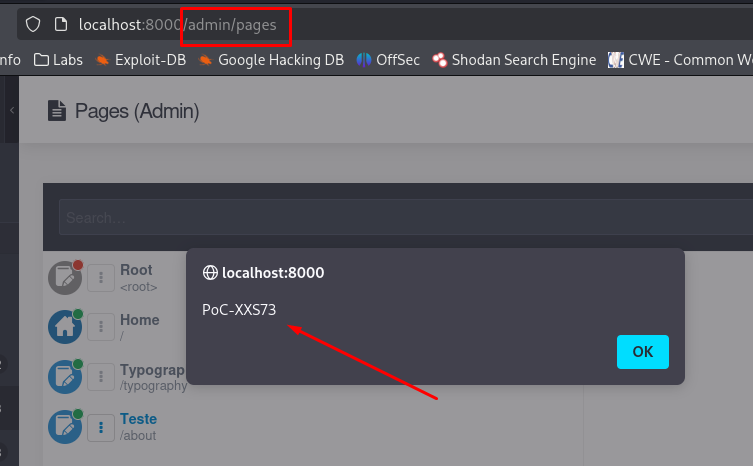
Task: Open the Root page link
Action: 136,270
